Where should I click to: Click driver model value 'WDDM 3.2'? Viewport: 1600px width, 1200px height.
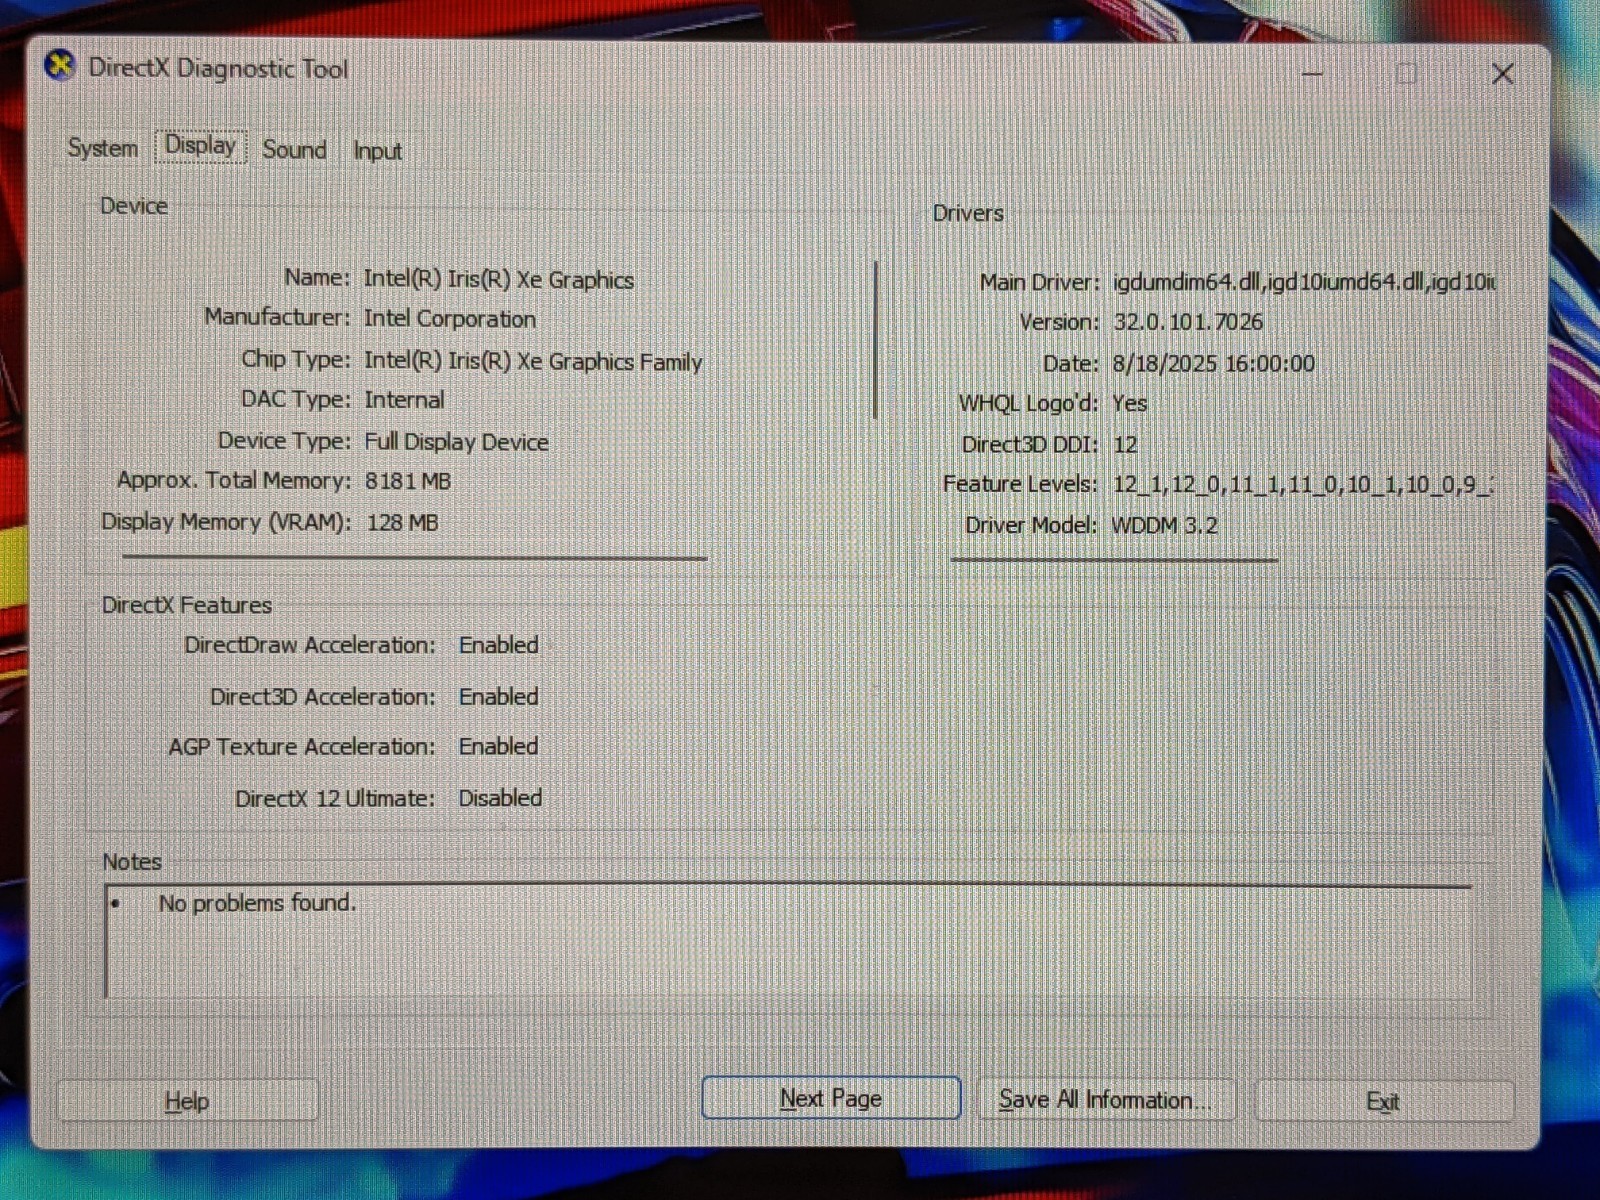[1165, 525]
